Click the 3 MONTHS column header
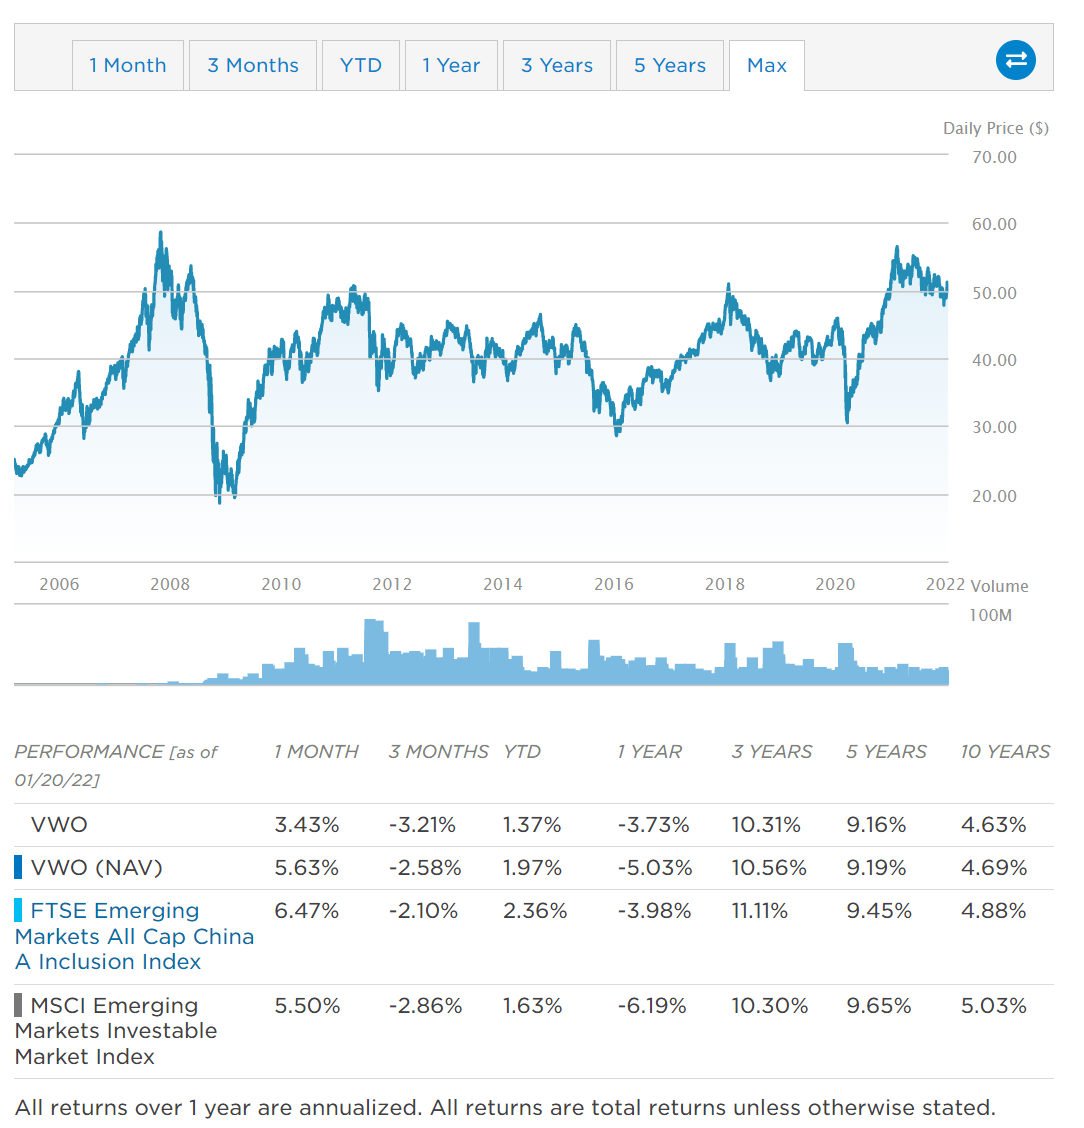This screenshot has width=1084, height=1128. (438, 751)
